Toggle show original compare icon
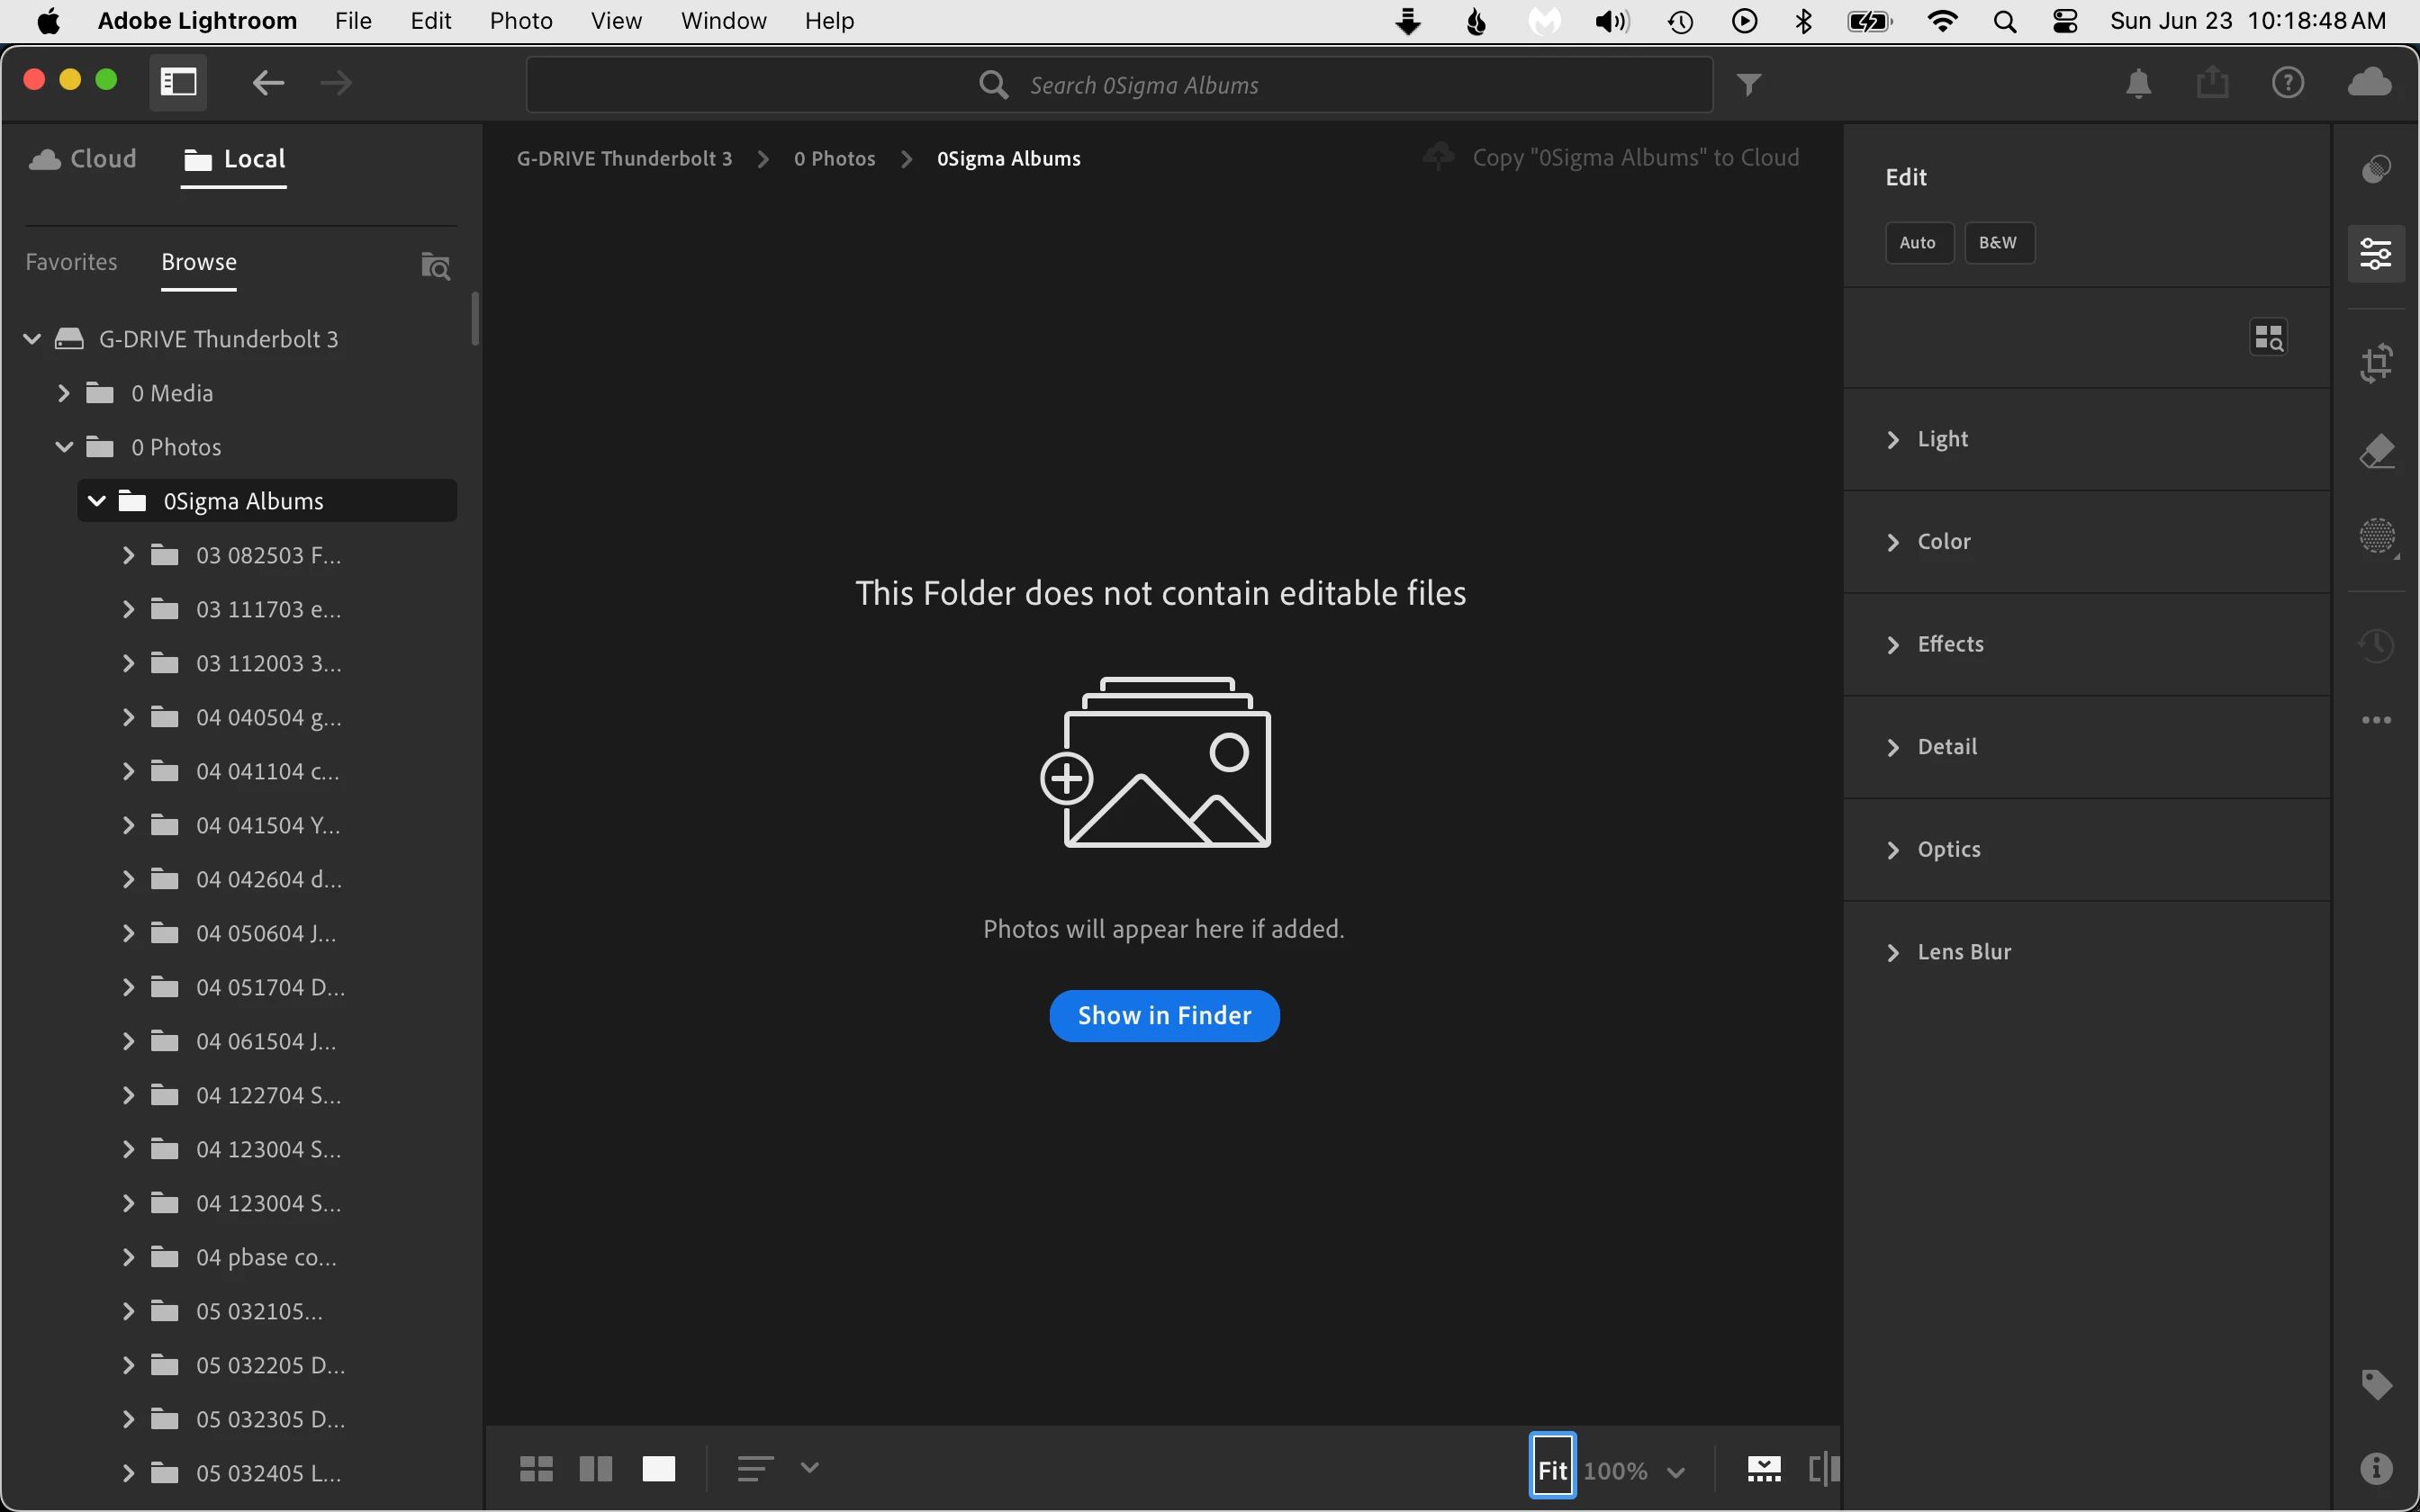Screen dimensions: 2420x1512 (x=1824, y=1468)
